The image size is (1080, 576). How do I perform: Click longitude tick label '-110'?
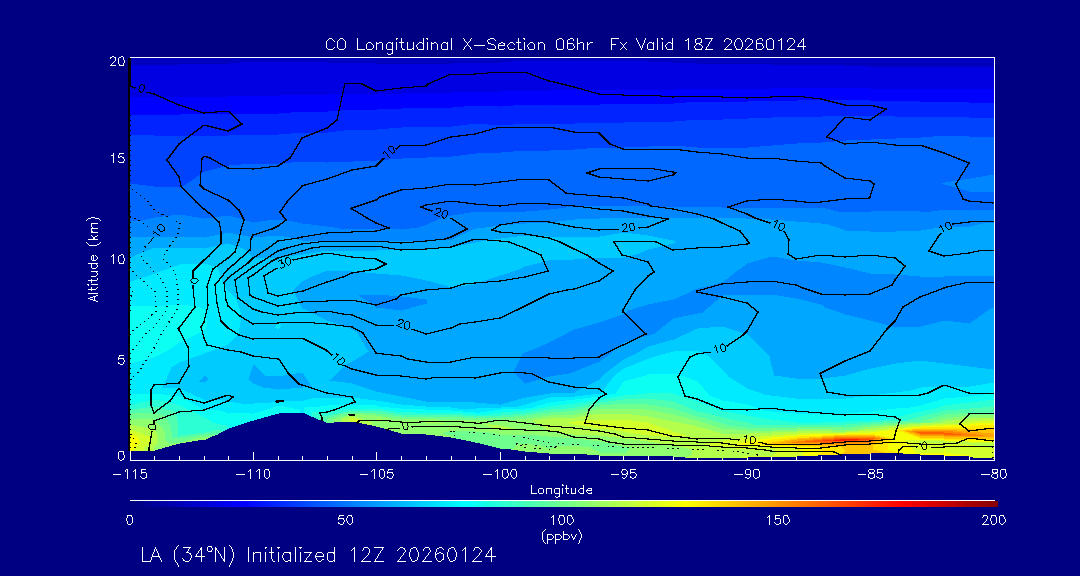[253, 475]
